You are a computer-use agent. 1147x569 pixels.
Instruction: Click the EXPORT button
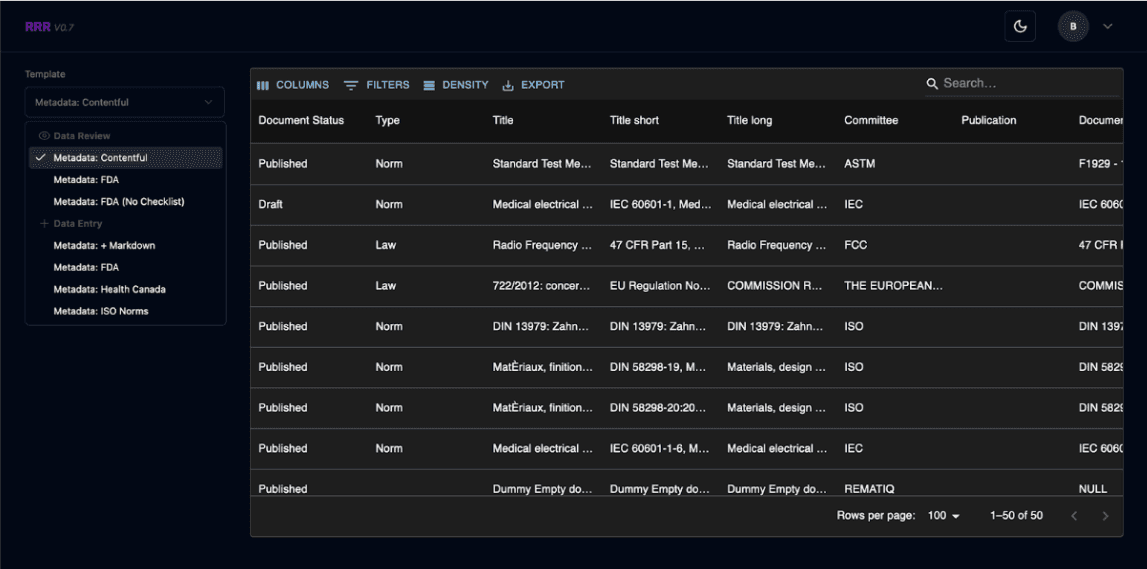(x=533, y=85)
